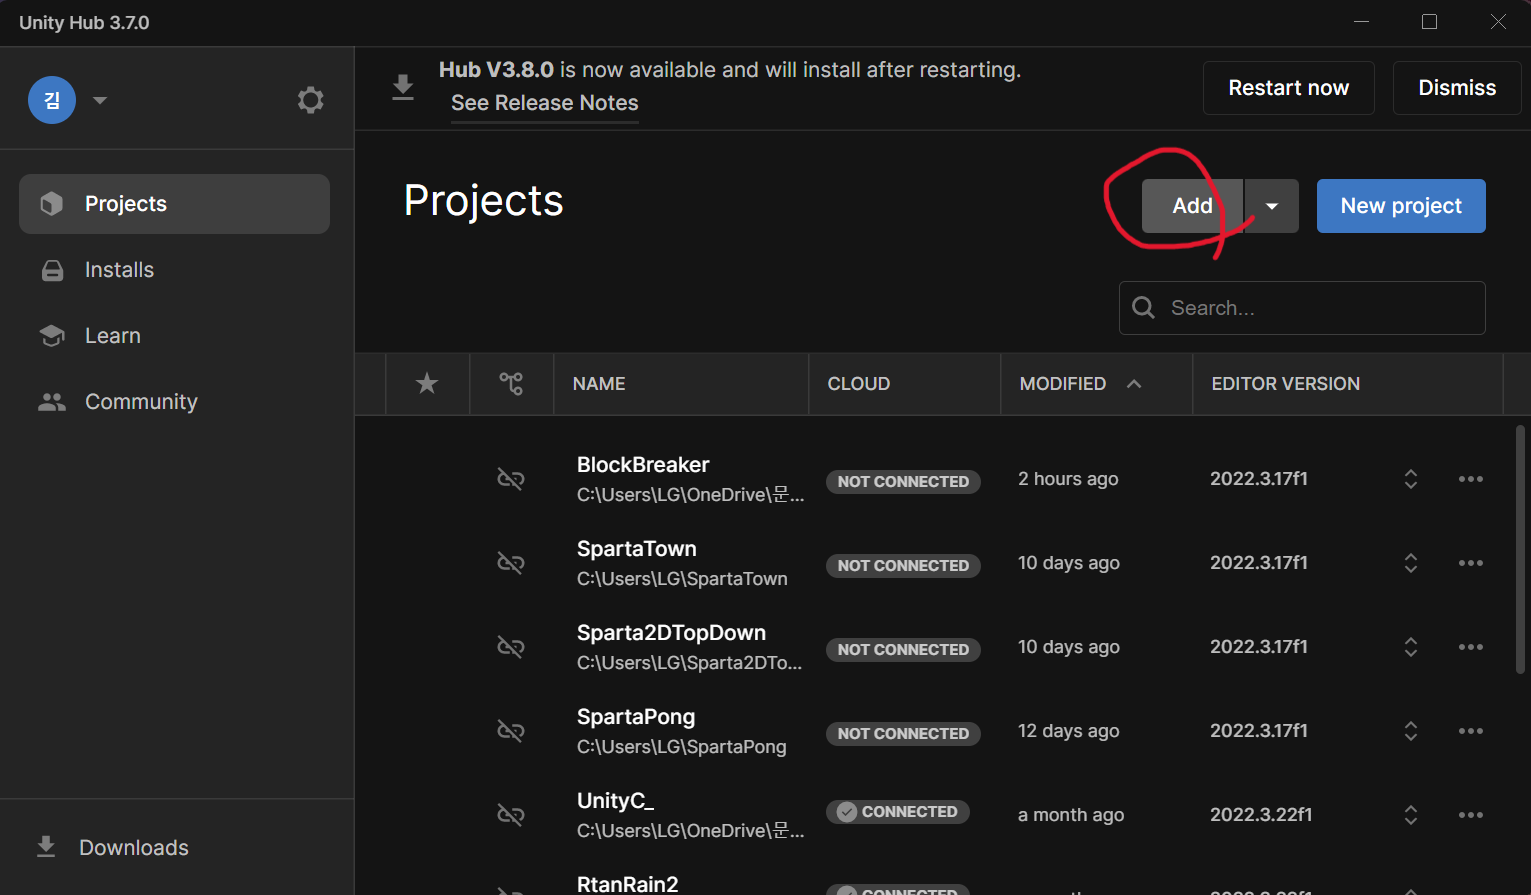Expand the account dropdown arrow
Screen dimensions: 1531x895
100,100
